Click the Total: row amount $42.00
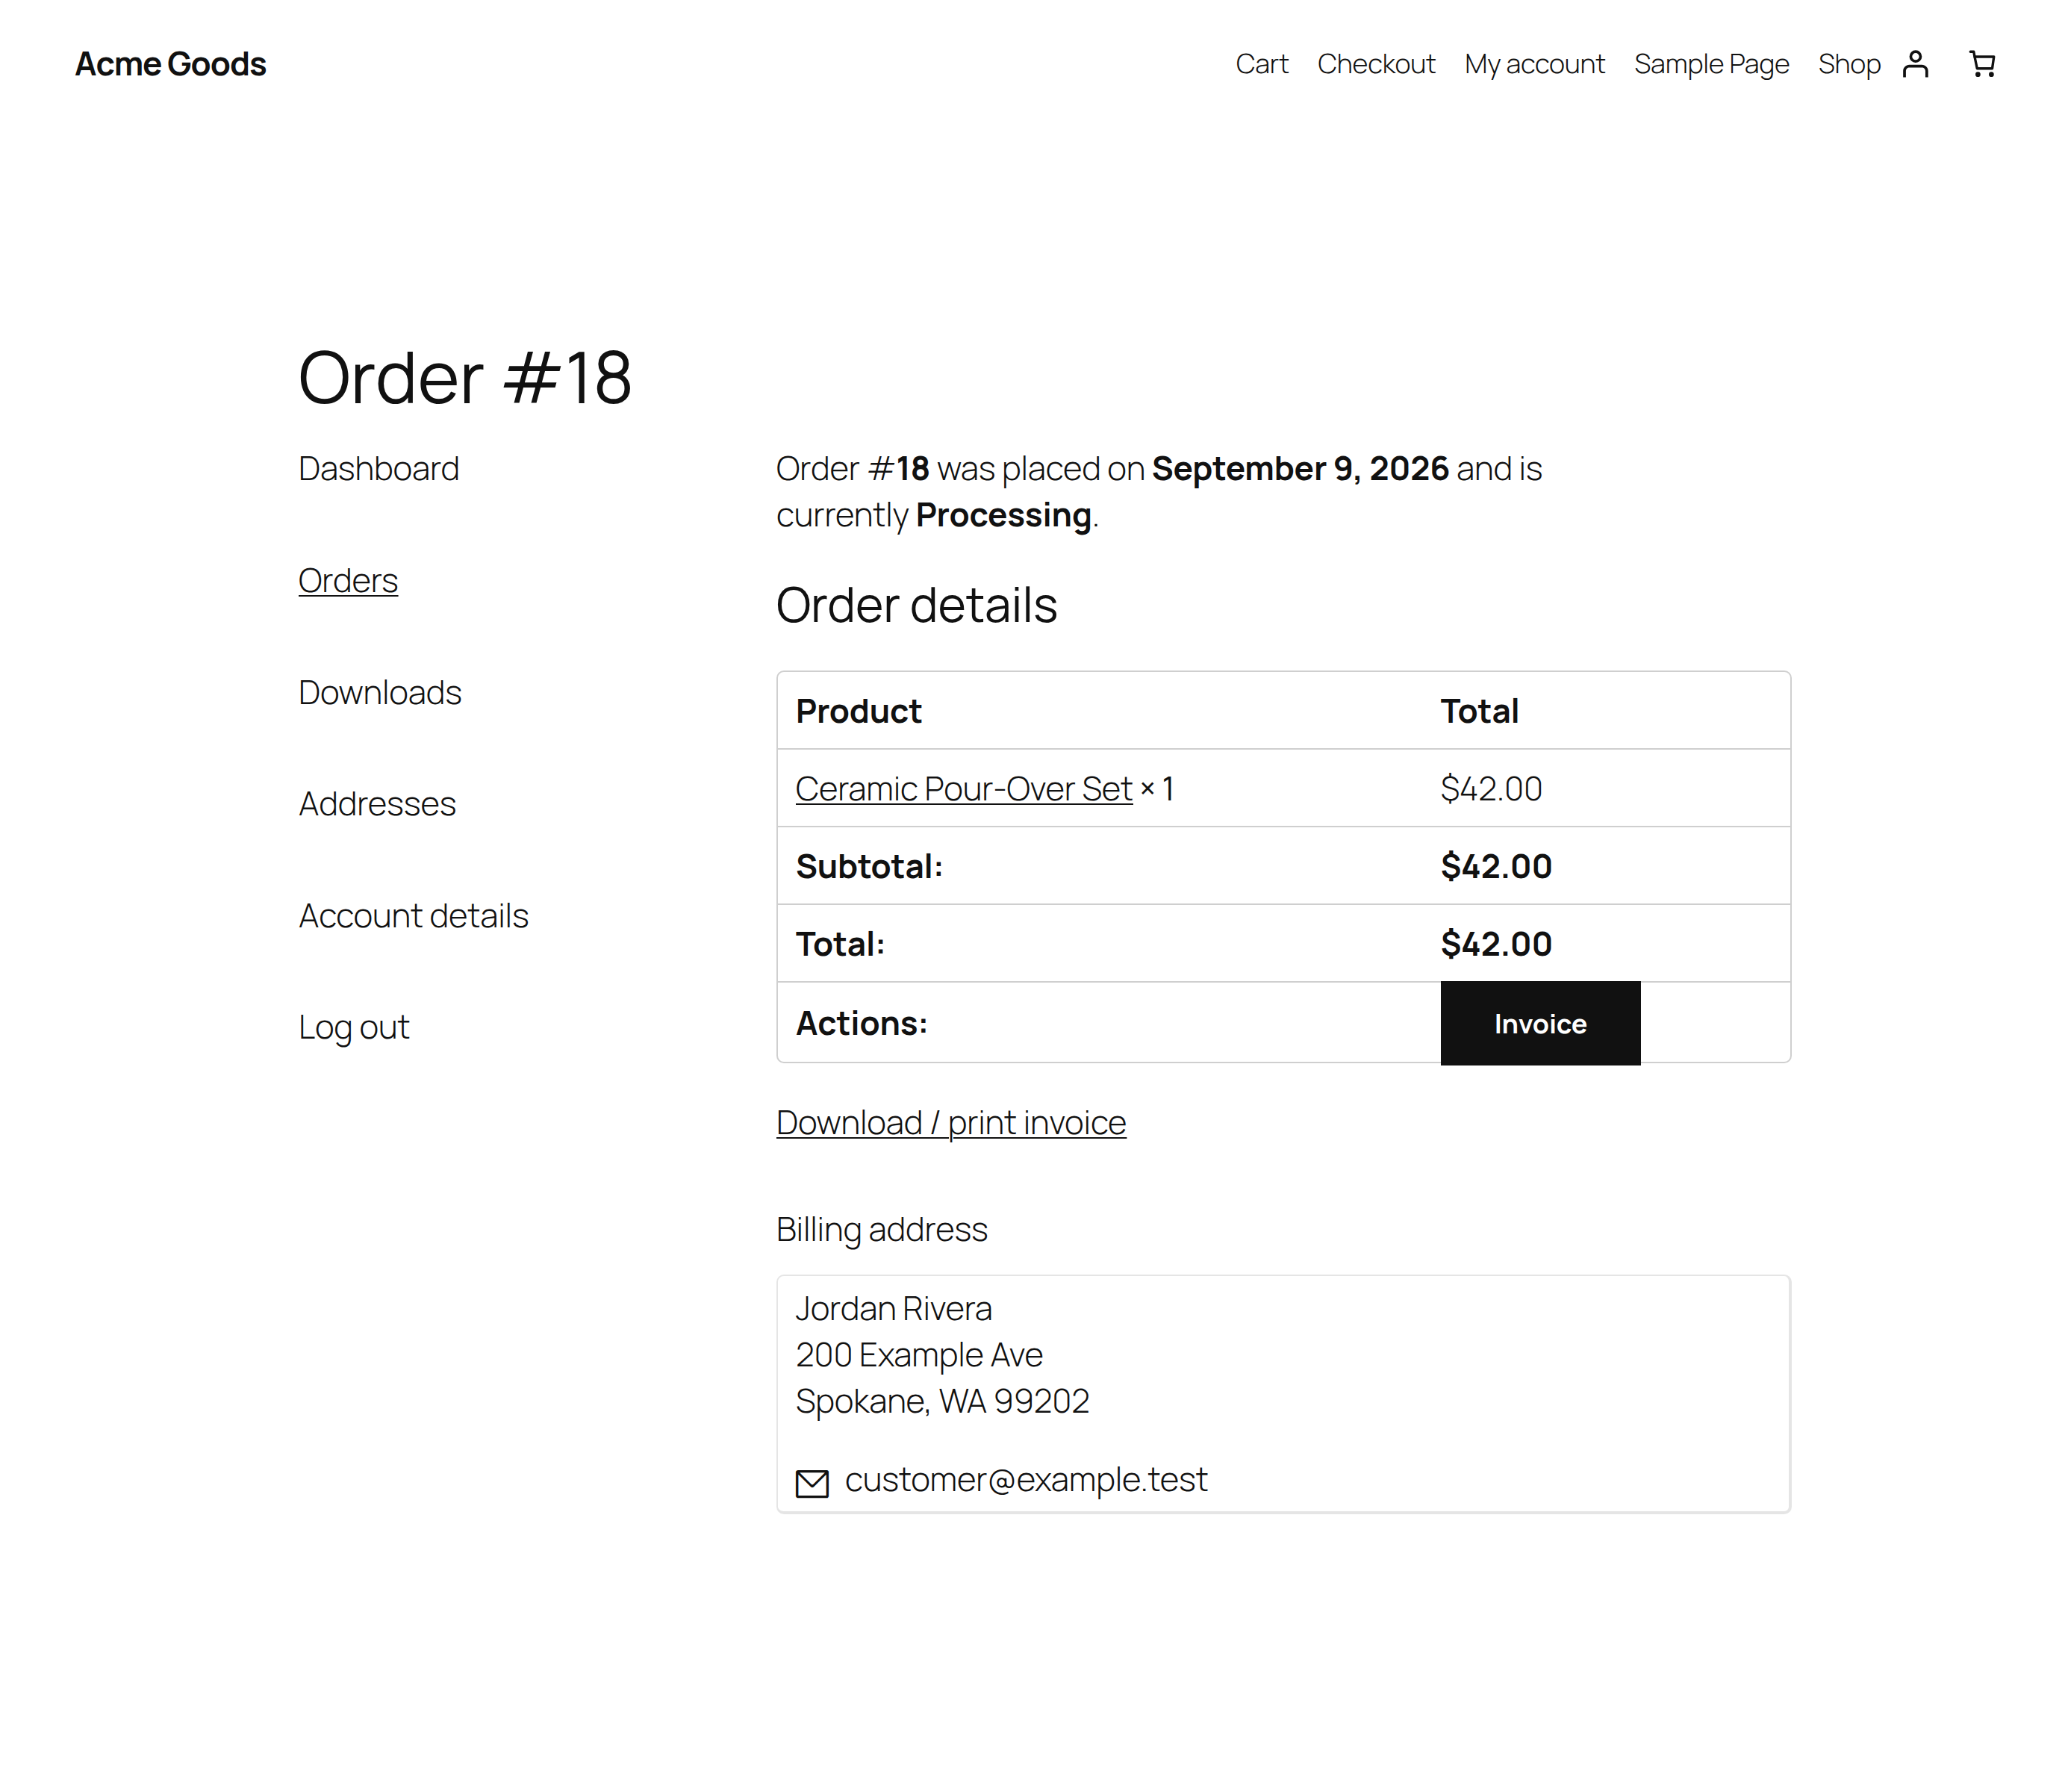 [1496, 944]
